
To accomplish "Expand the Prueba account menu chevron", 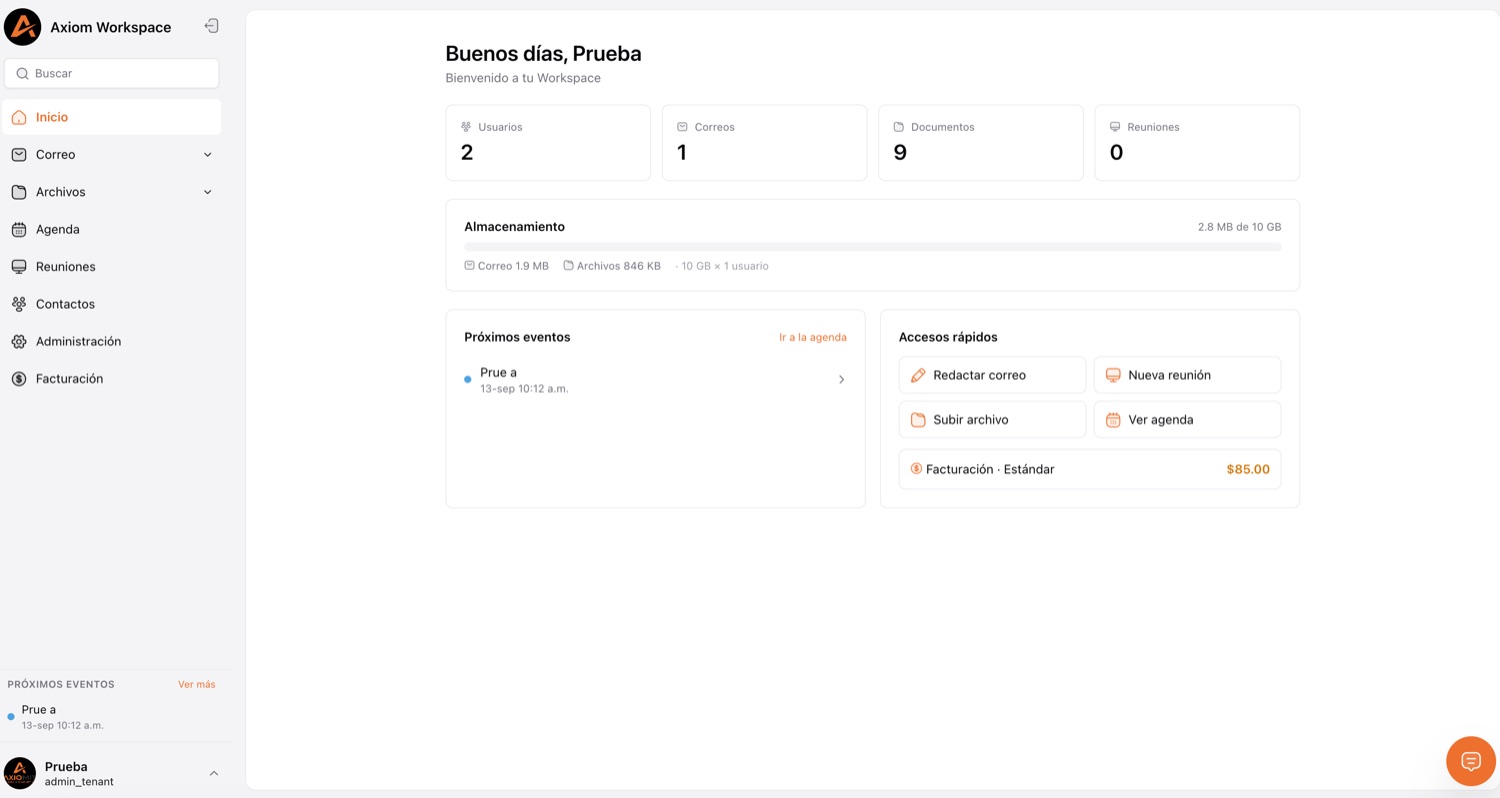I will tap(214, 773).
